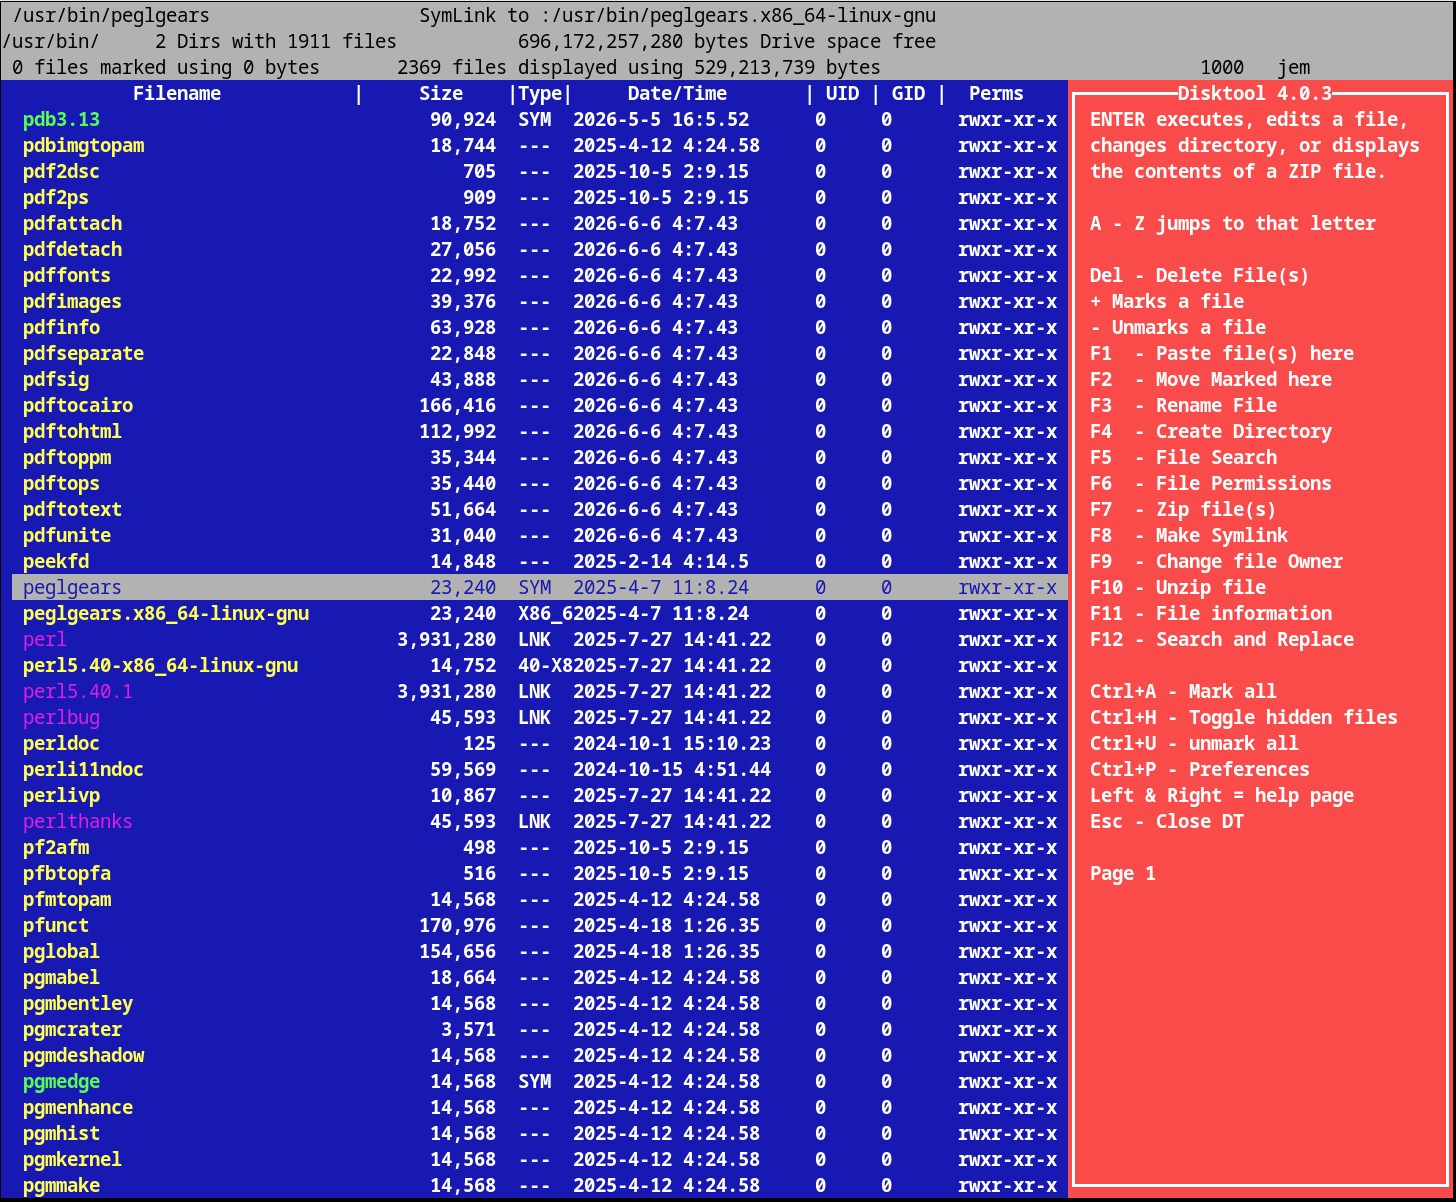The width and height of the screenshot is (1456, 1202).
Task: Click the 'Esc - Close DT' help line
Action: (1167, 822)
